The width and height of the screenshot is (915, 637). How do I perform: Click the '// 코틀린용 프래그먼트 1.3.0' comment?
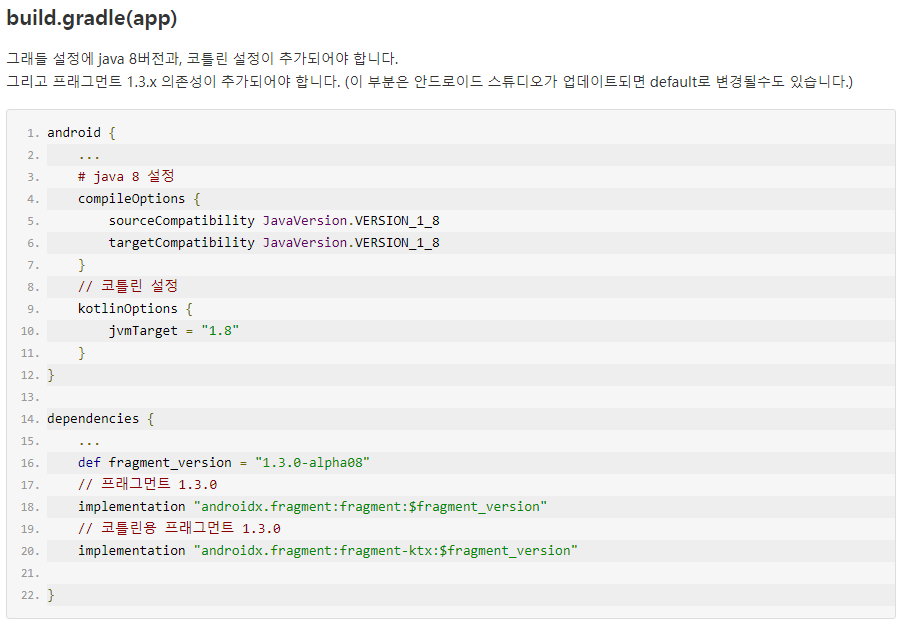[x=179, y=528]
